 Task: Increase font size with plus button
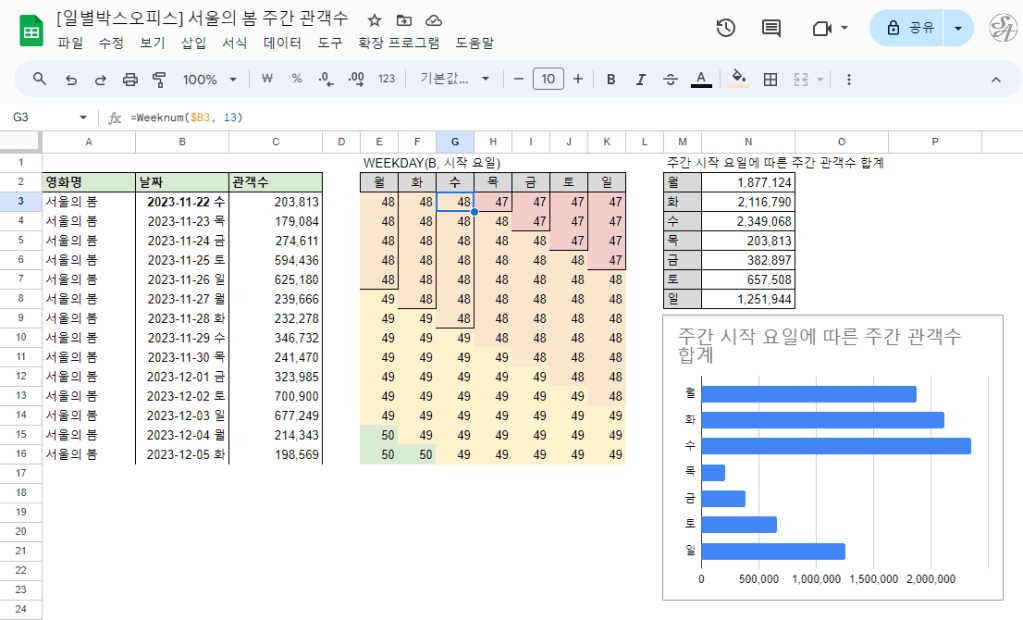coord(578,79)
